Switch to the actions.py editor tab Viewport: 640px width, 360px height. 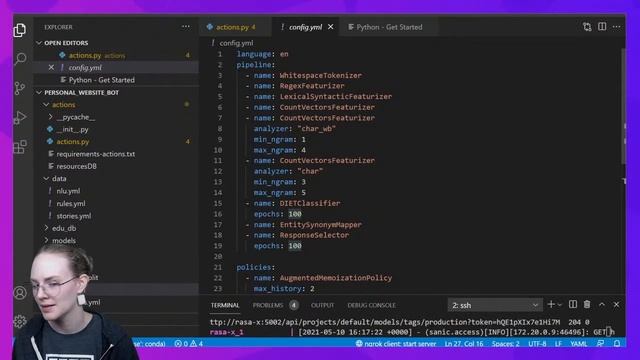coord(235,27)
